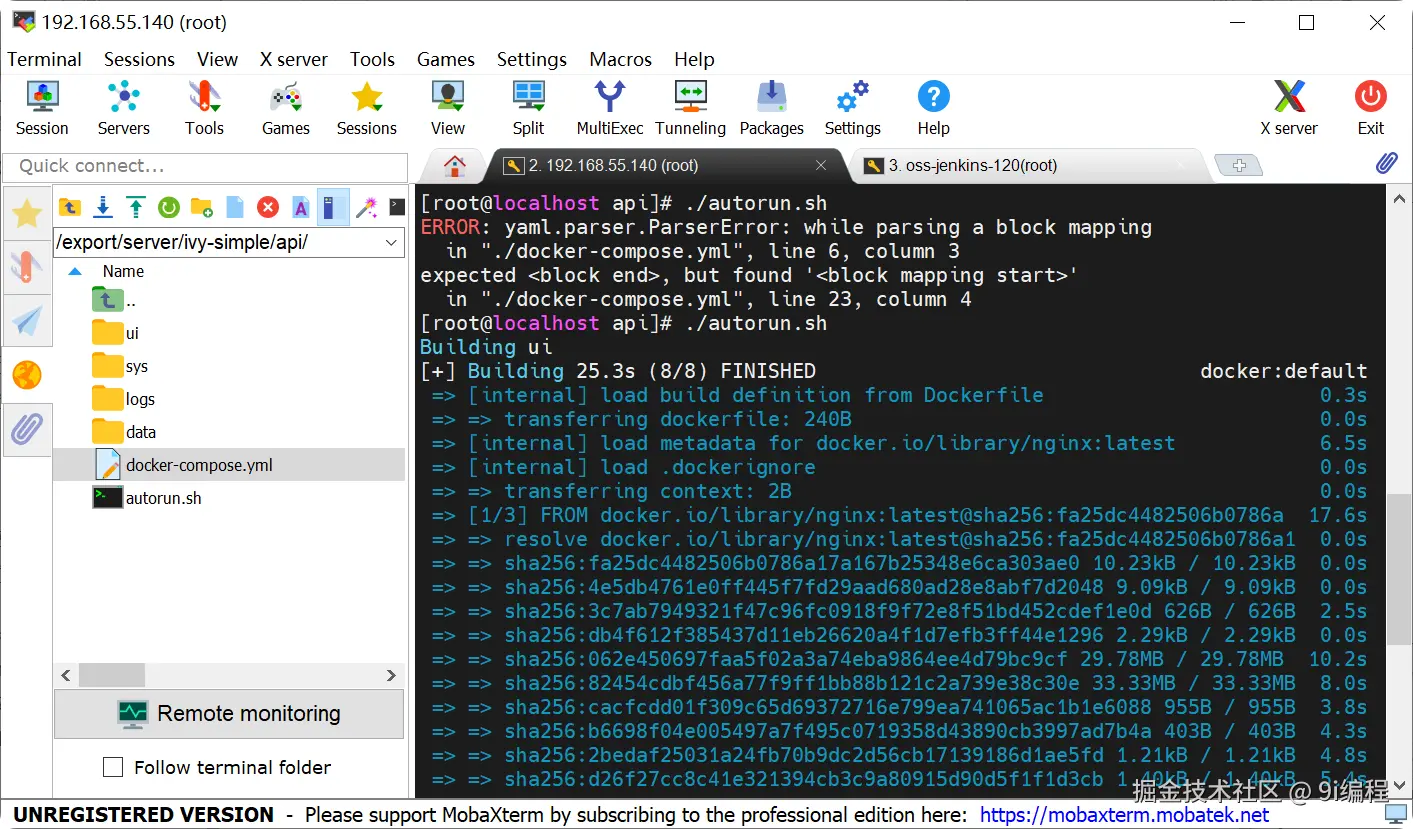The image size is (1413, 829).
Task: Open the Tunneling toolbar icon
Action: click(x=690, y=108)
